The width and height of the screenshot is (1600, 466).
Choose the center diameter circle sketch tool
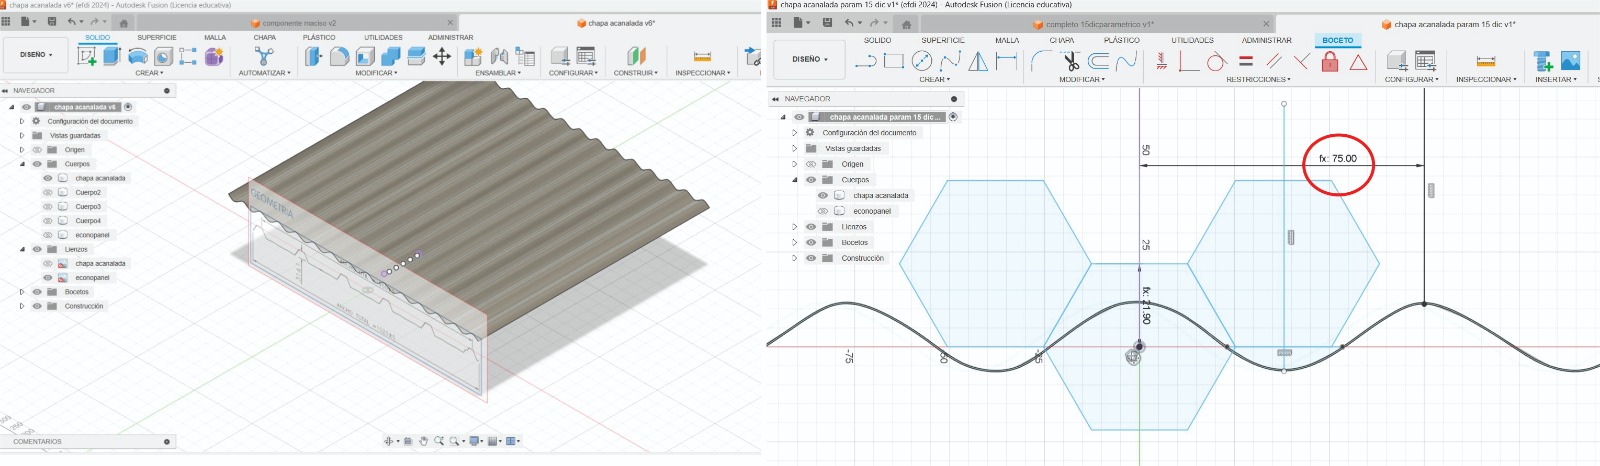click(x=922, y=62)
